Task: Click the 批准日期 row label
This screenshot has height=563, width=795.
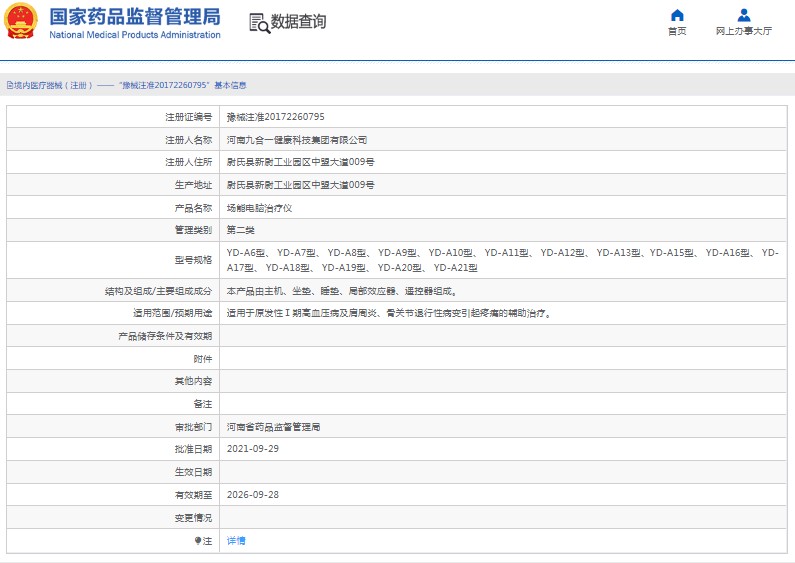Action: coord(193,449)
